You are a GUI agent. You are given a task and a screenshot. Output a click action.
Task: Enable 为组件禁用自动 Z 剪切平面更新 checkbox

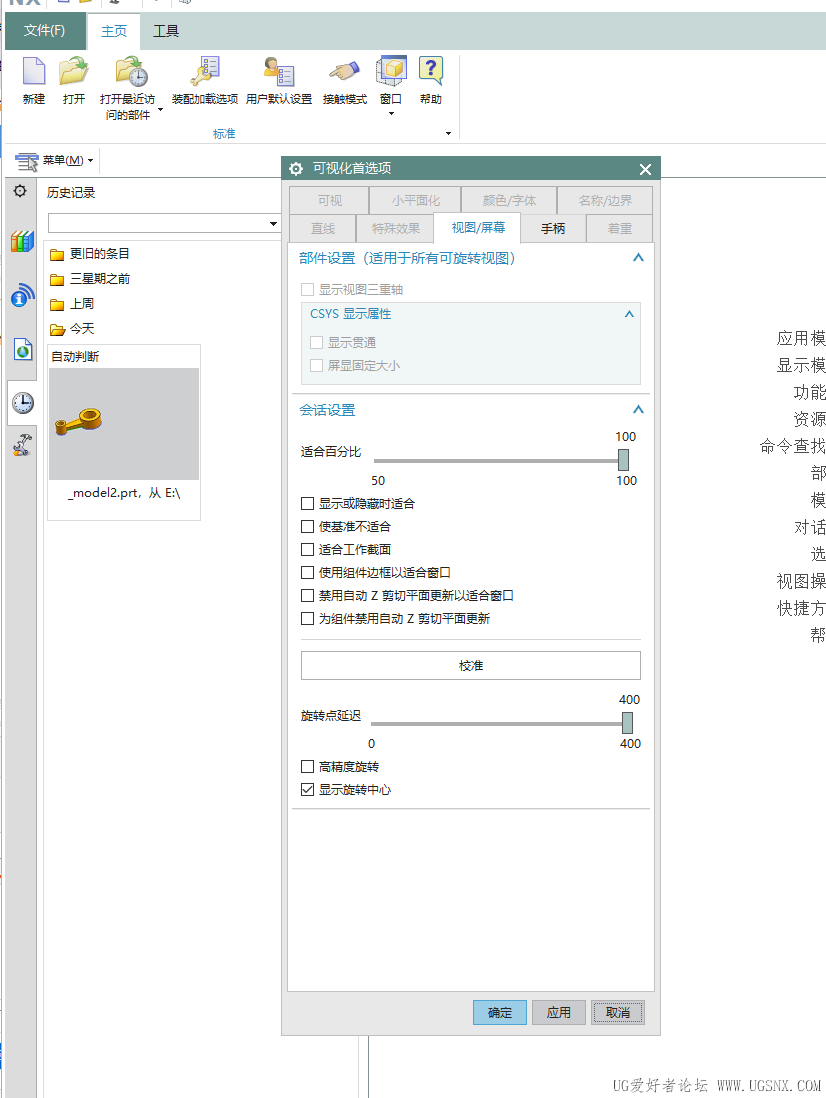(x=307, y=619)
